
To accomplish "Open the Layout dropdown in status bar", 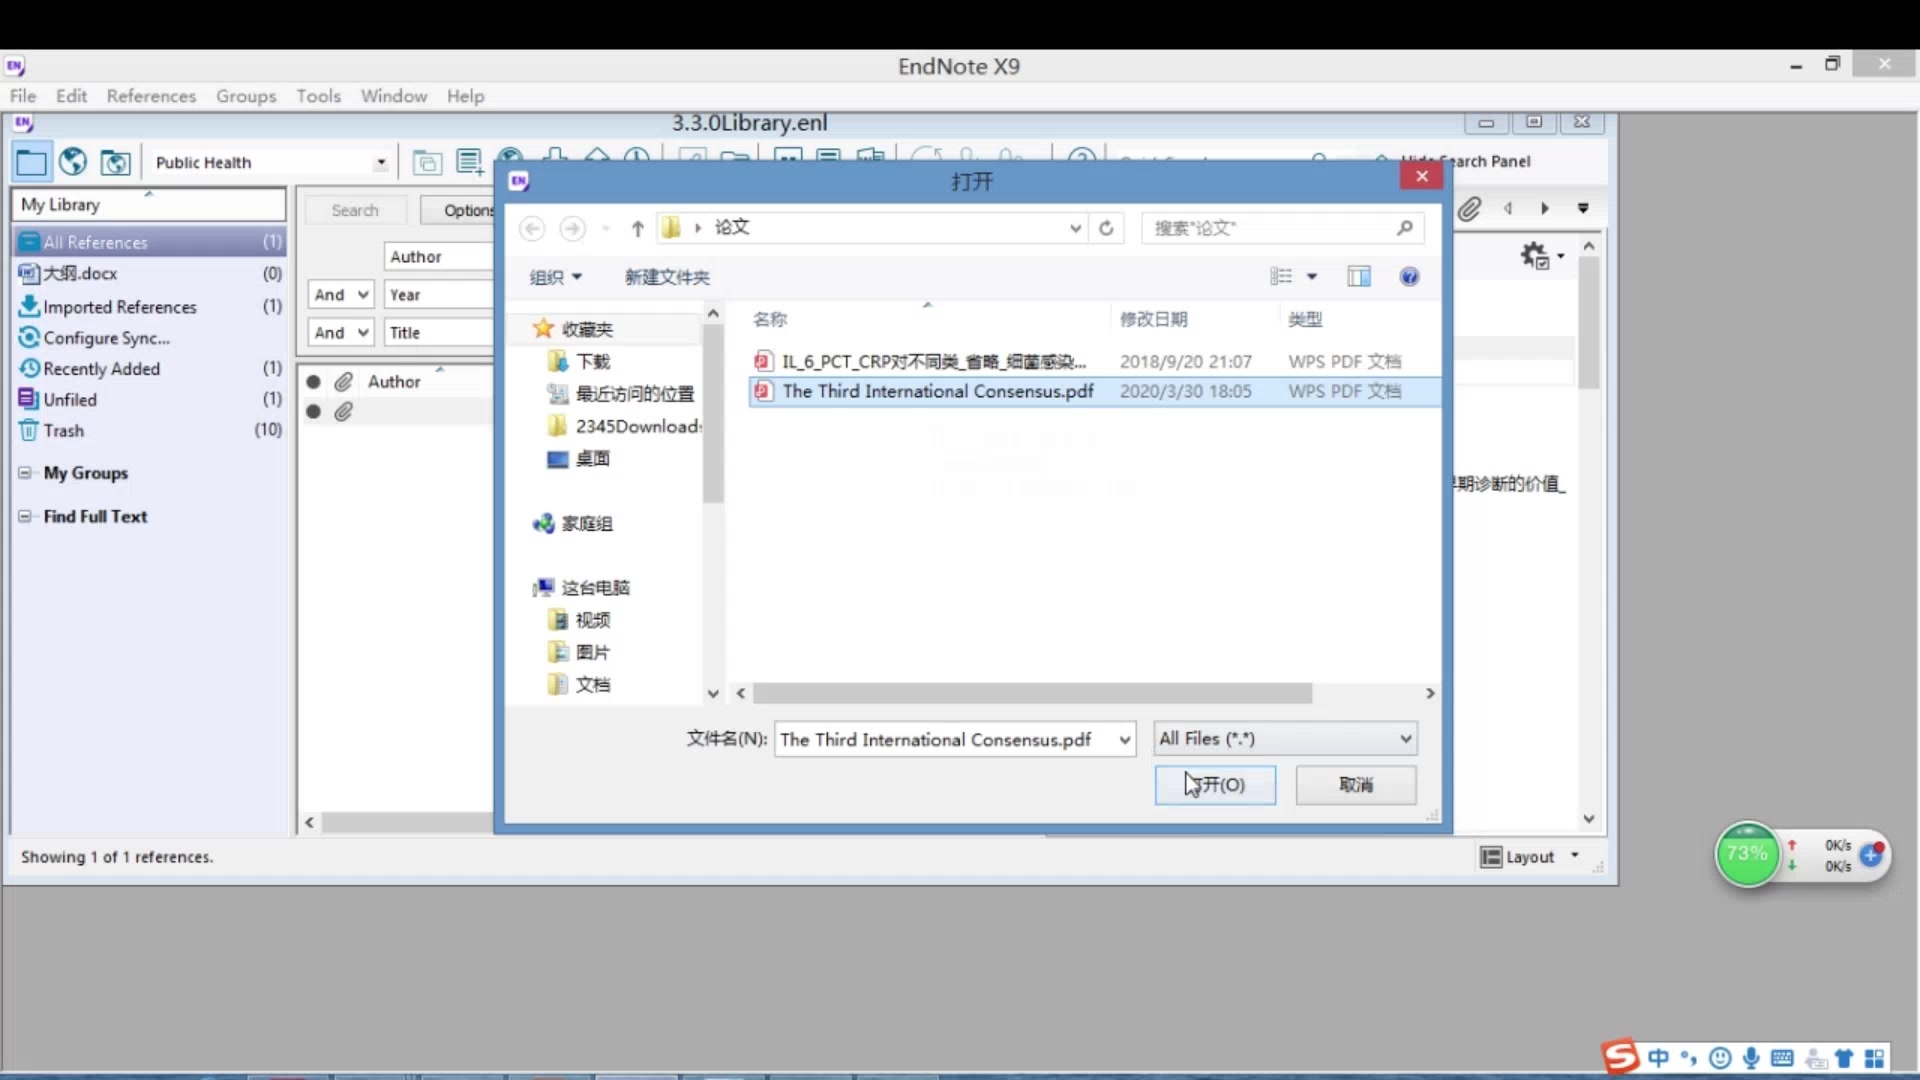I will click(1529, 857).
